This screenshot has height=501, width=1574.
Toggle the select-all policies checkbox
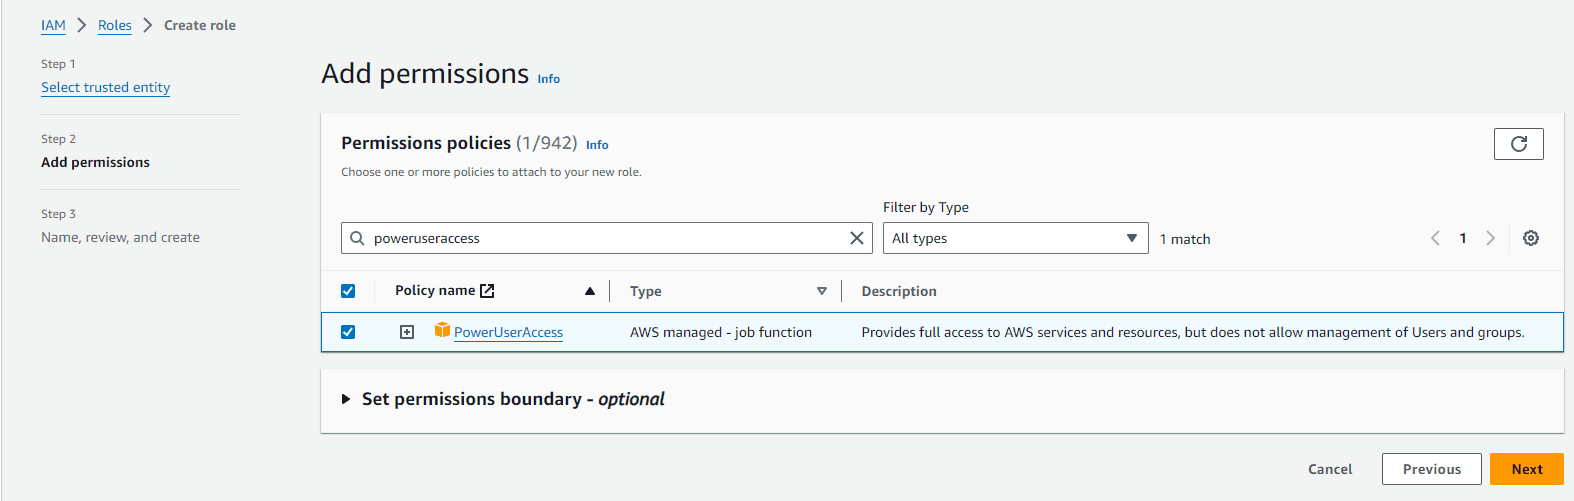[348, 291]
